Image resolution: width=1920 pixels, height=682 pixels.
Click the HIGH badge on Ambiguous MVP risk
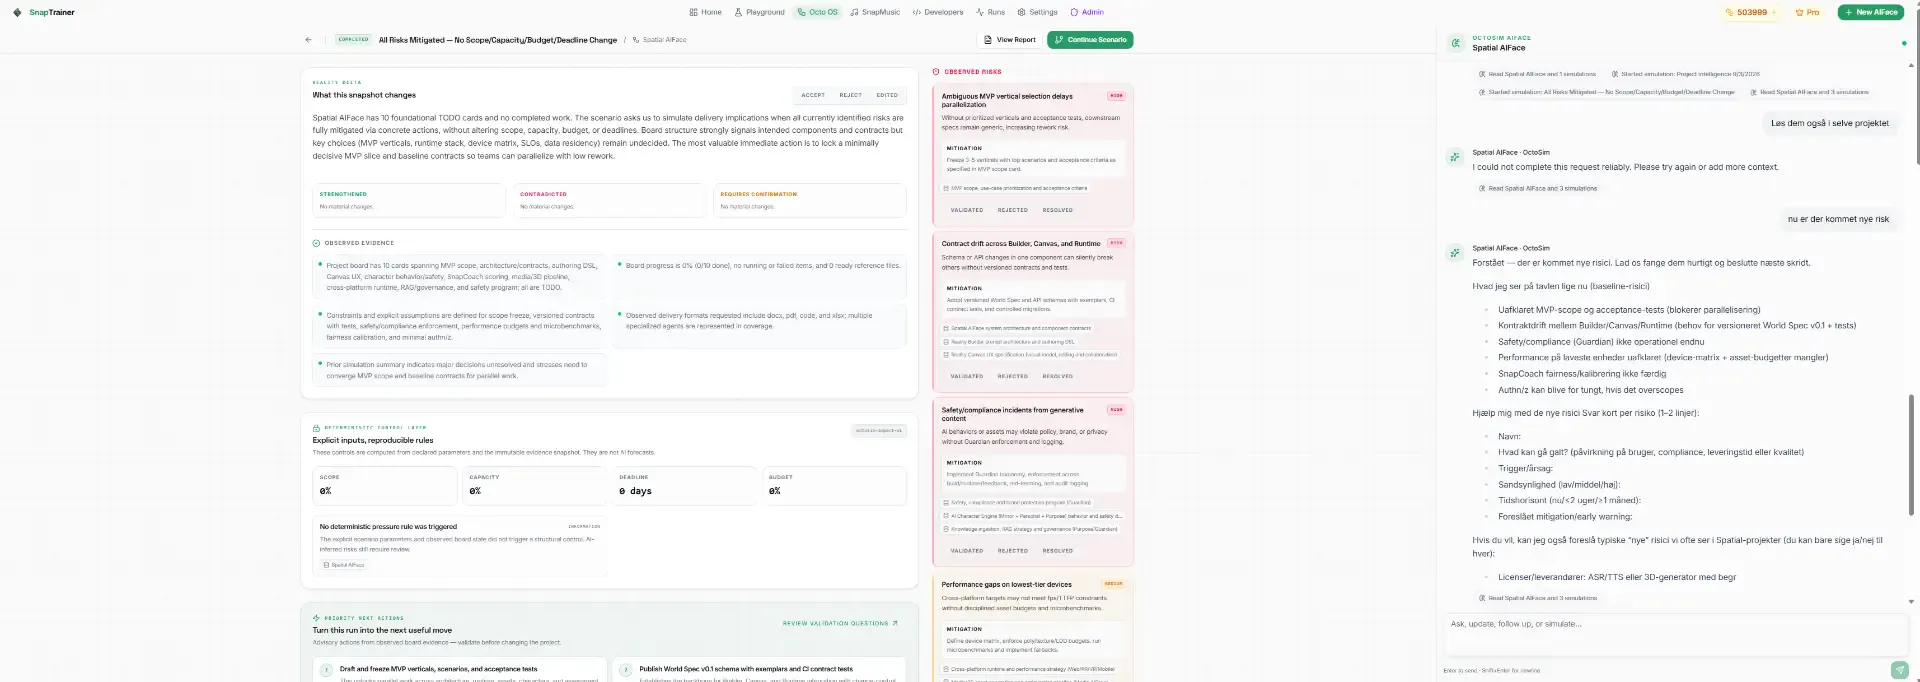(x=1116, y=96)
